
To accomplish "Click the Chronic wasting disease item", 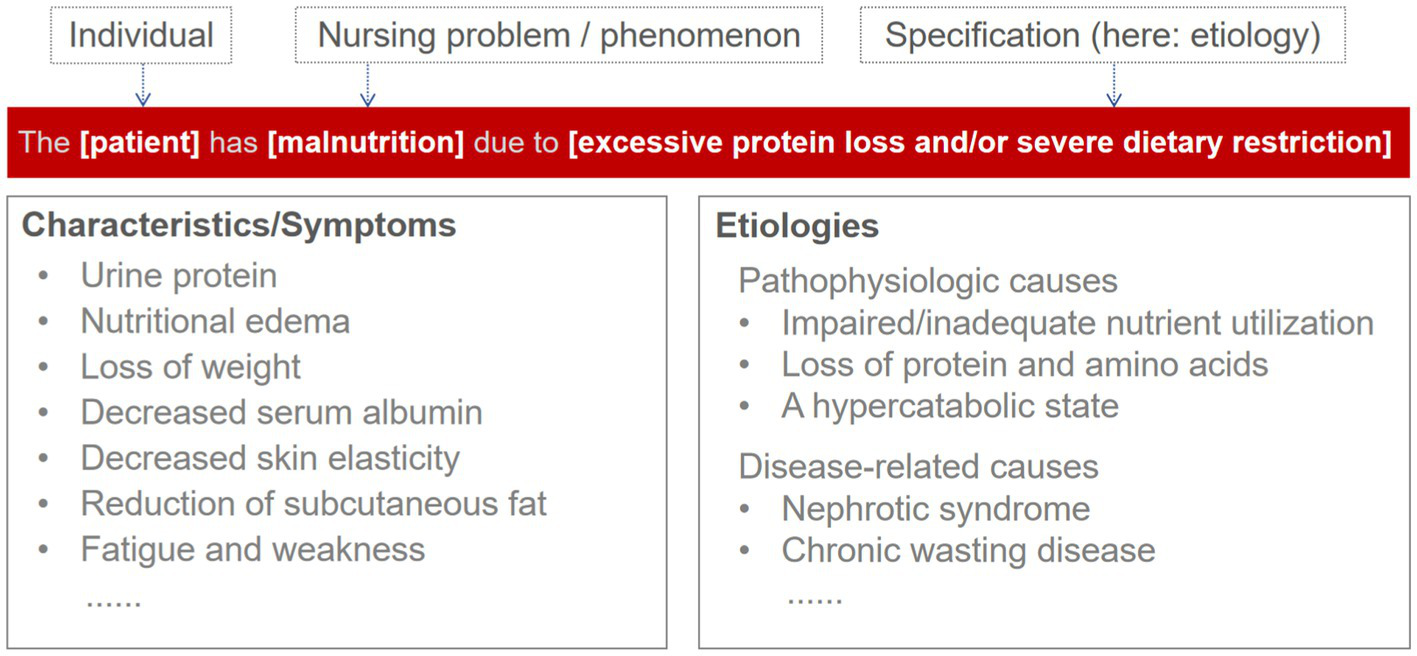I will click(968, 550).
